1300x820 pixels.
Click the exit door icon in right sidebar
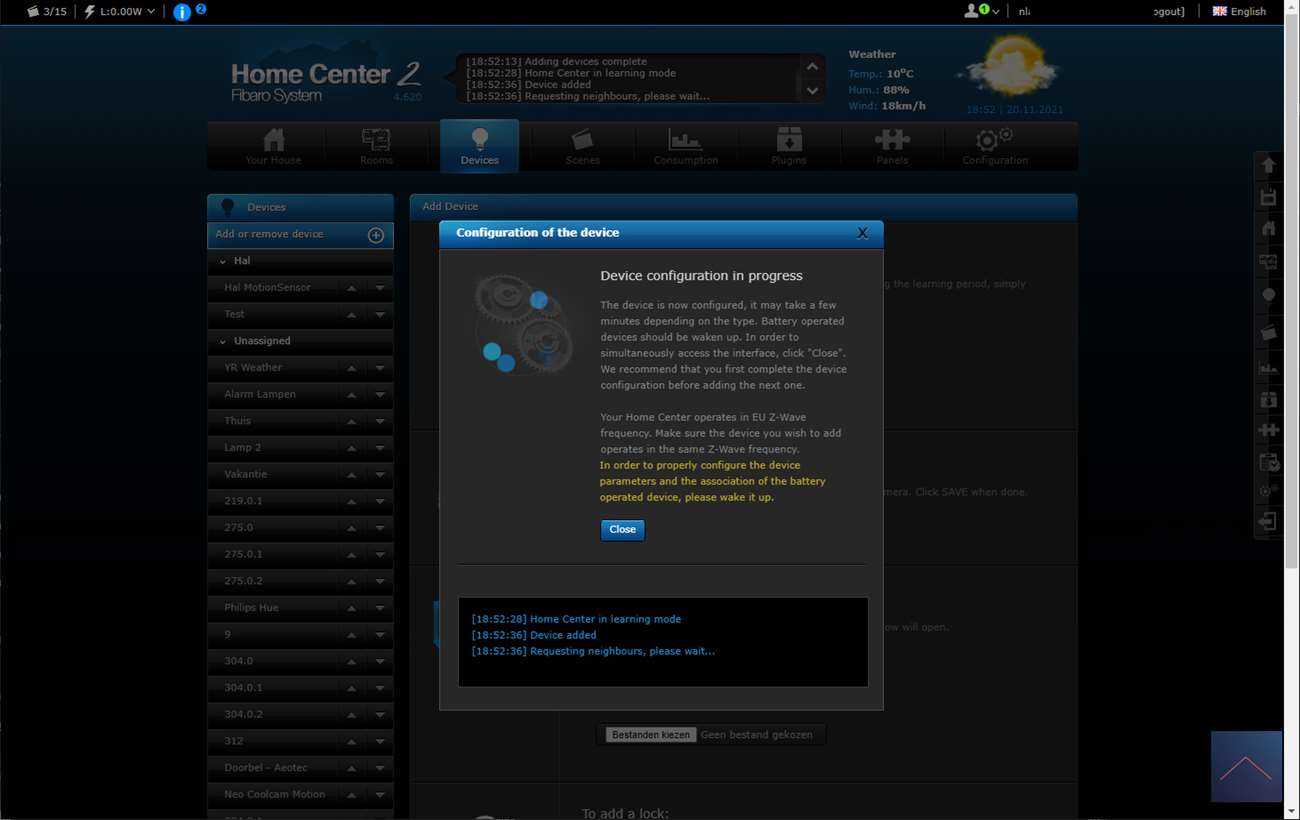(x=1268, y=521)
